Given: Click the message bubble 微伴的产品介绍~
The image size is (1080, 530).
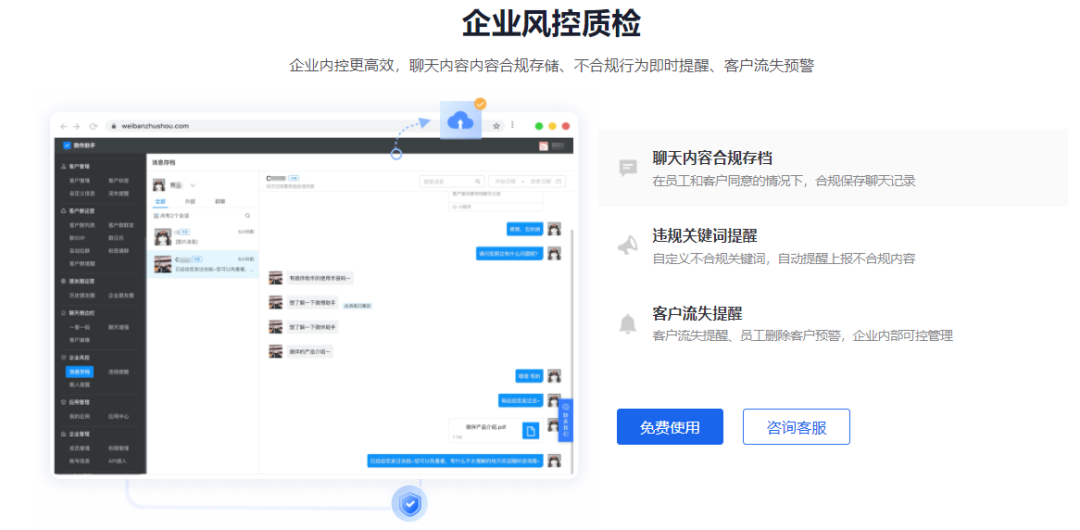Looking at the screenshot, I should (310, 351).
